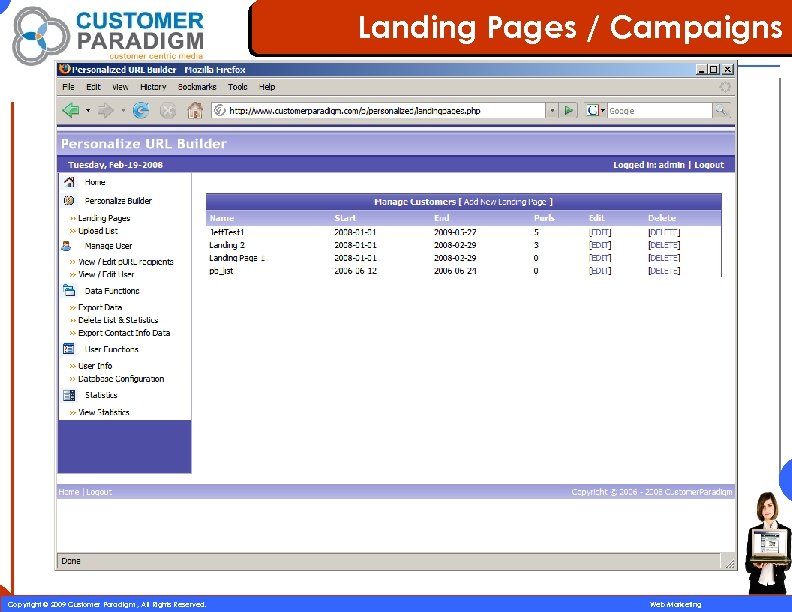
Task: Open the History menu
Action: (x=153, y=87)
